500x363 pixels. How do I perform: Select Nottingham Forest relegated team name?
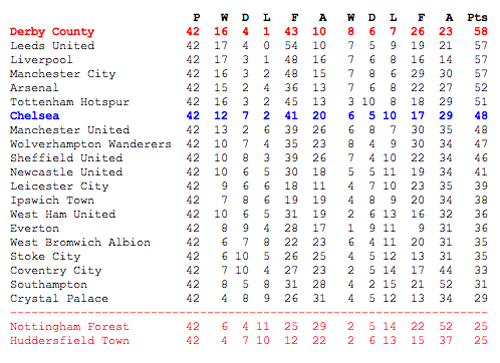tap(69, 327)
